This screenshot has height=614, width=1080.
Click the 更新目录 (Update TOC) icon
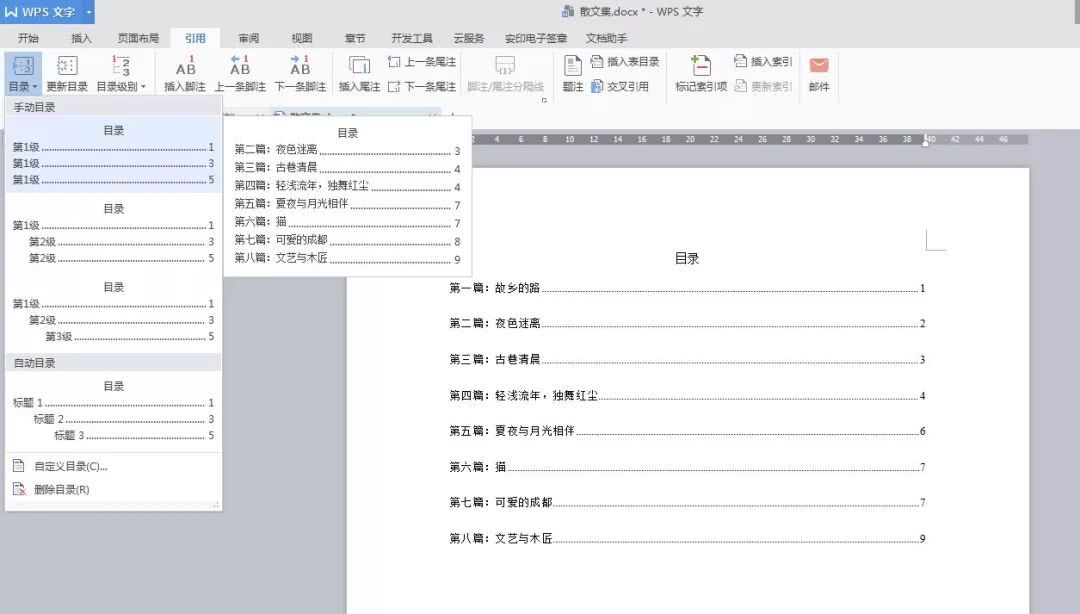point(69,72)
